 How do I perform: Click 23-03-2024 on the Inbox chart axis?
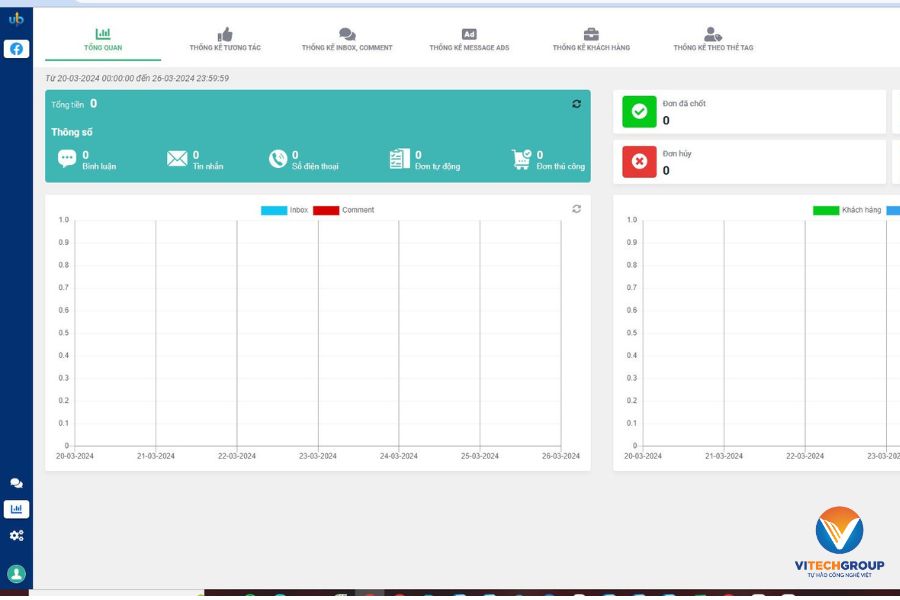pos(318,456)
